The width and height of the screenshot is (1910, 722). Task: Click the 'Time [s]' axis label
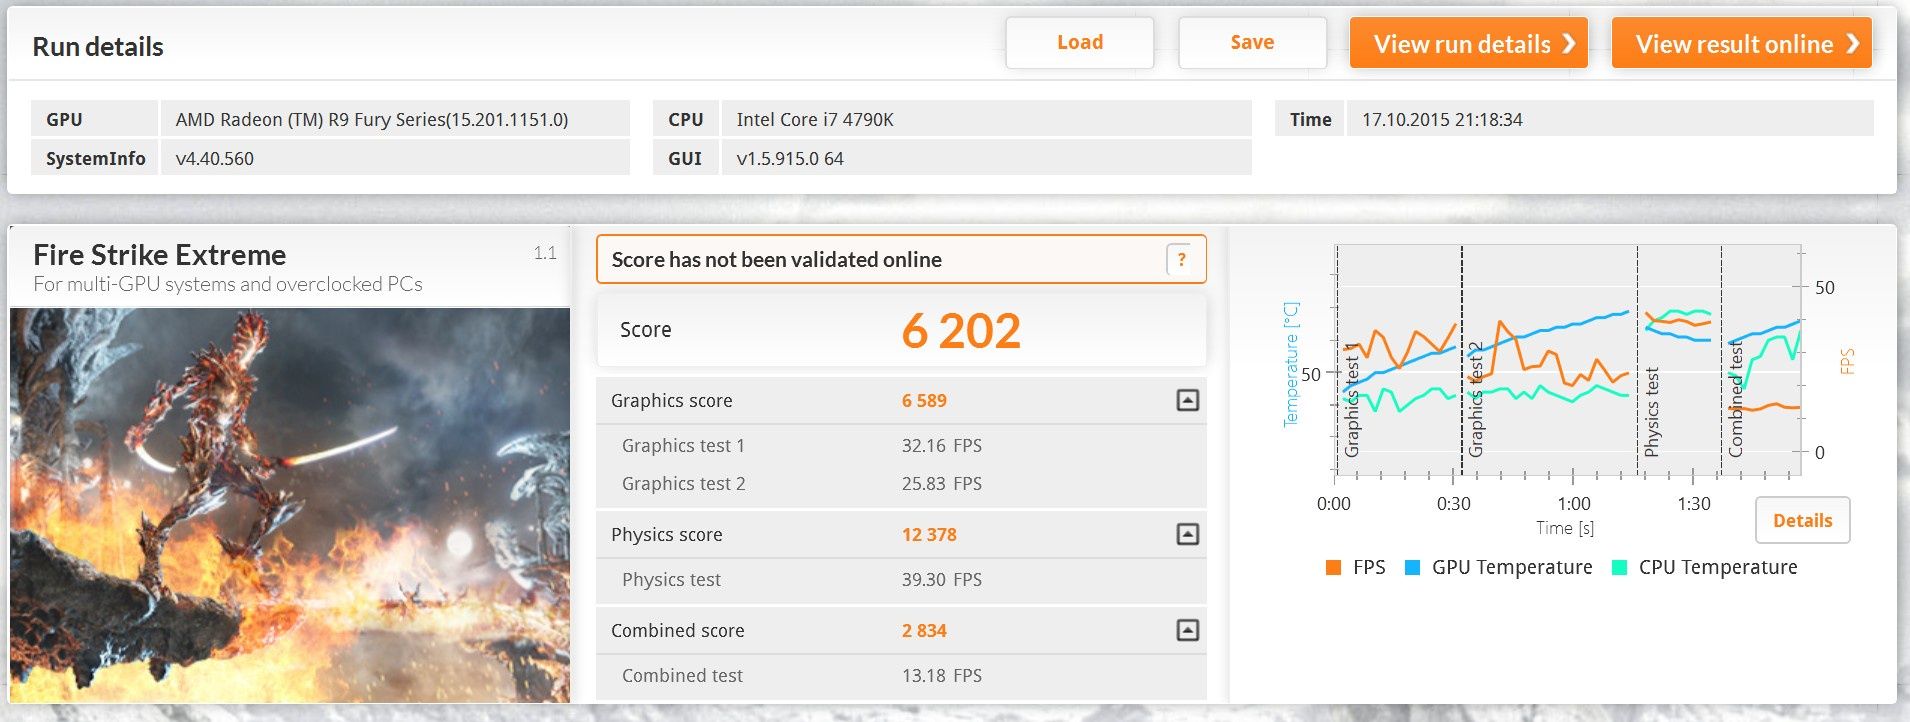pos(1565,528)
